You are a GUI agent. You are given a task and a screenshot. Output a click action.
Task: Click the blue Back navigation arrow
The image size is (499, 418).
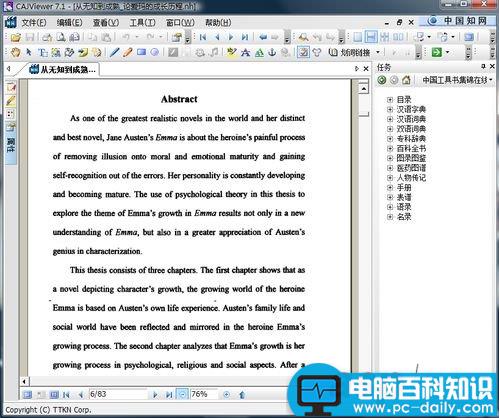pyautogui.click(x=263, y=37)
